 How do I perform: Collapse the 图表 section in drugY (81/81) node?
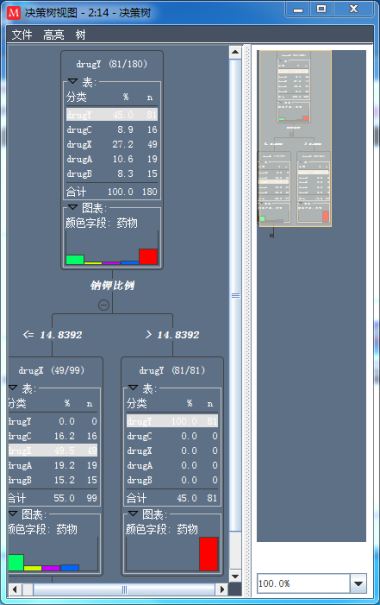tap(133, 514)
